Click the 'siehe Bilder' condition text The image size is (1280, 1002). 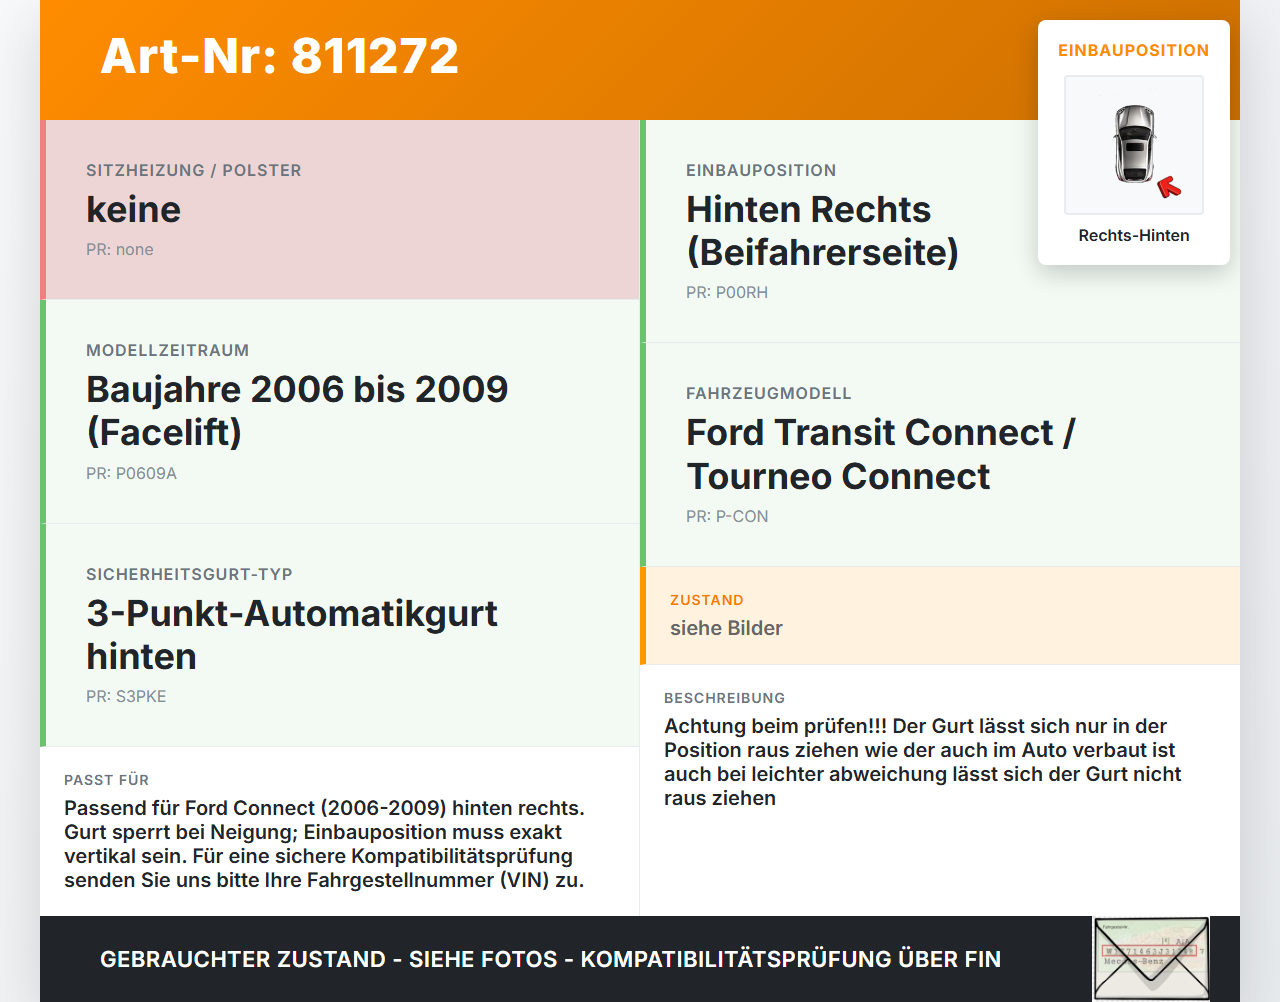point(726,629)
